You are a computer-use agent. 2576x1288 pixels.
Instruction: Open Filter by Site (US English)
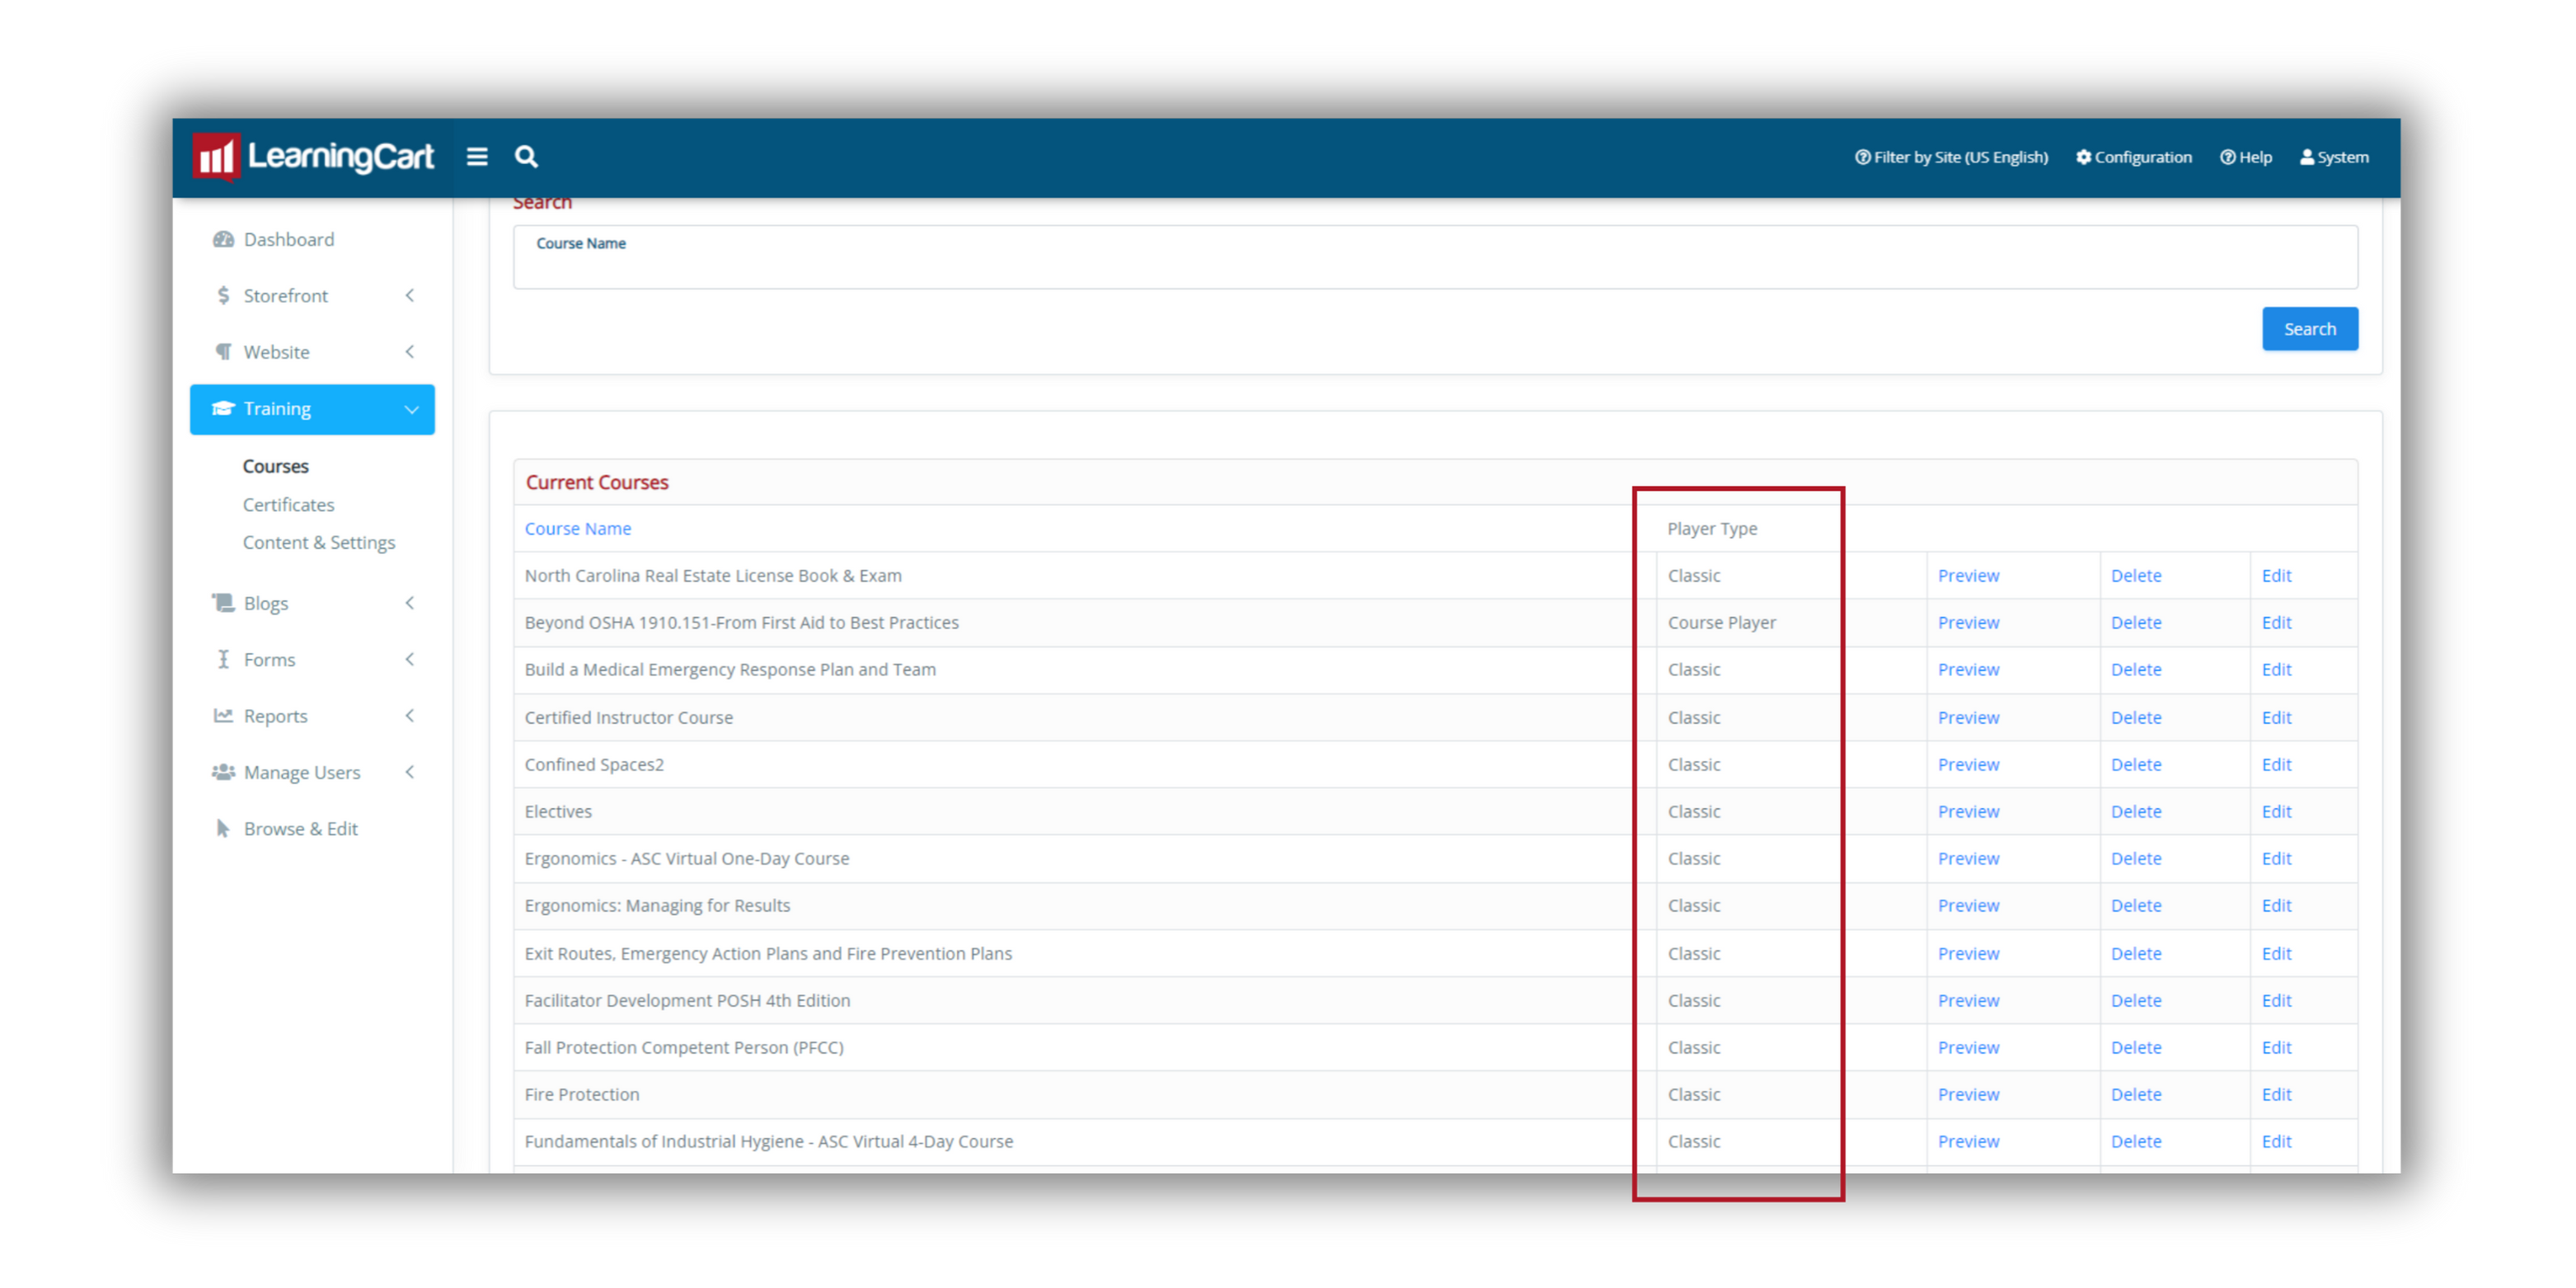1951,157
